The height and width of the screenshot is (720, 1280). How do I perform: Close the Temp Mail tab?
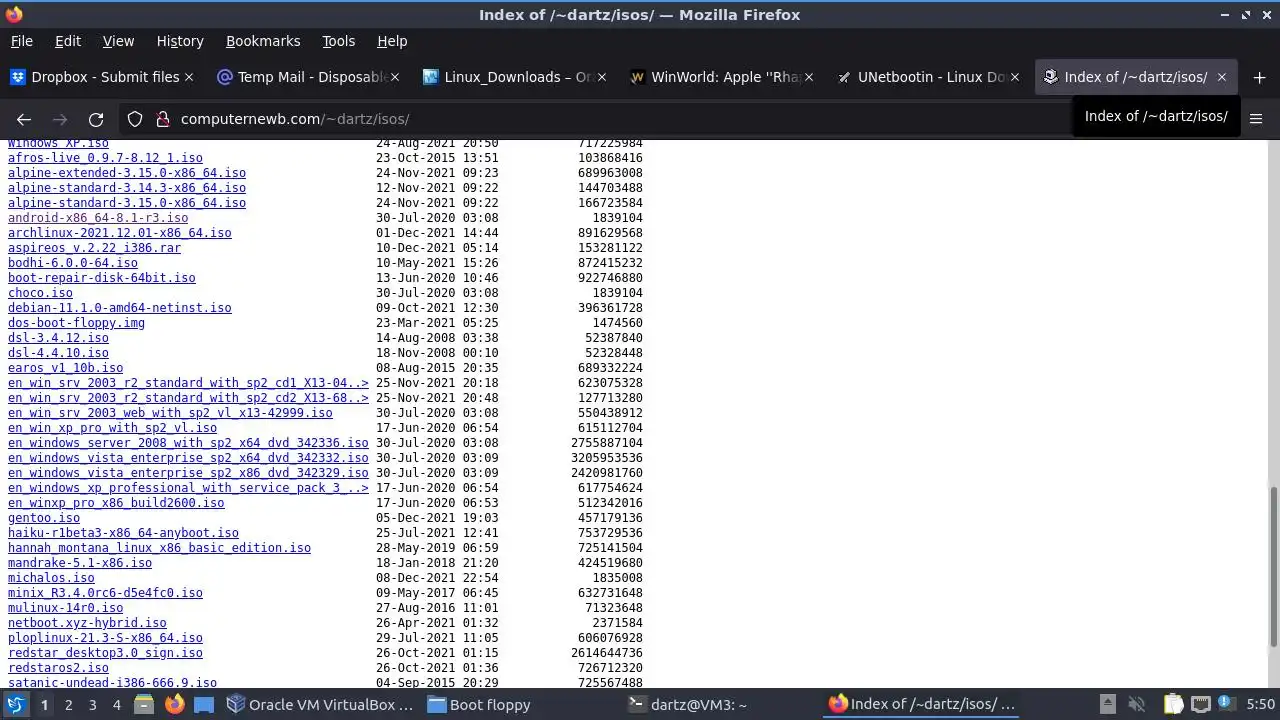tap(395, 77)
